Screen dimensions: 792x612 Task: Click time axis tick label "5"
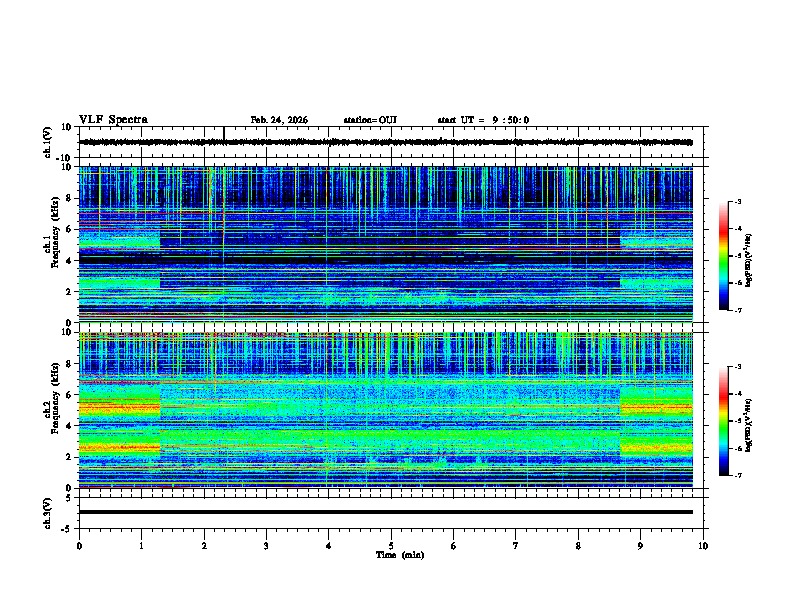click(x=391, y=546)
